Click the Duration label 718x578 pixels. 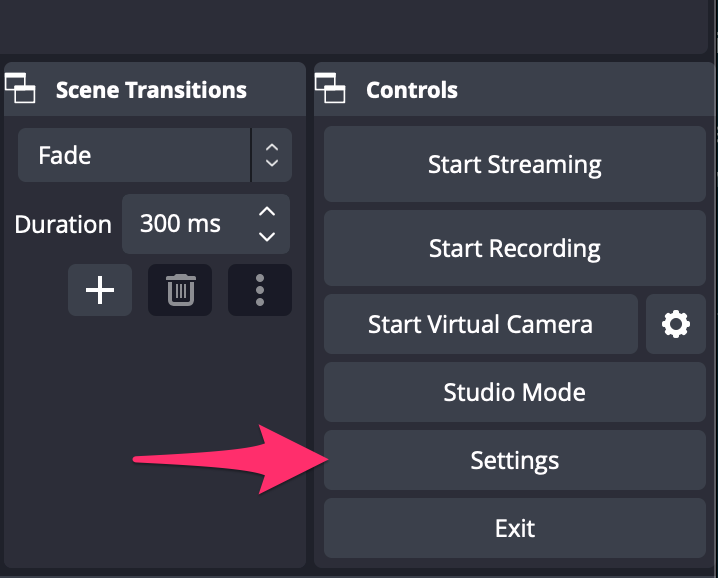pyautogui.click(x=63, y=224)
